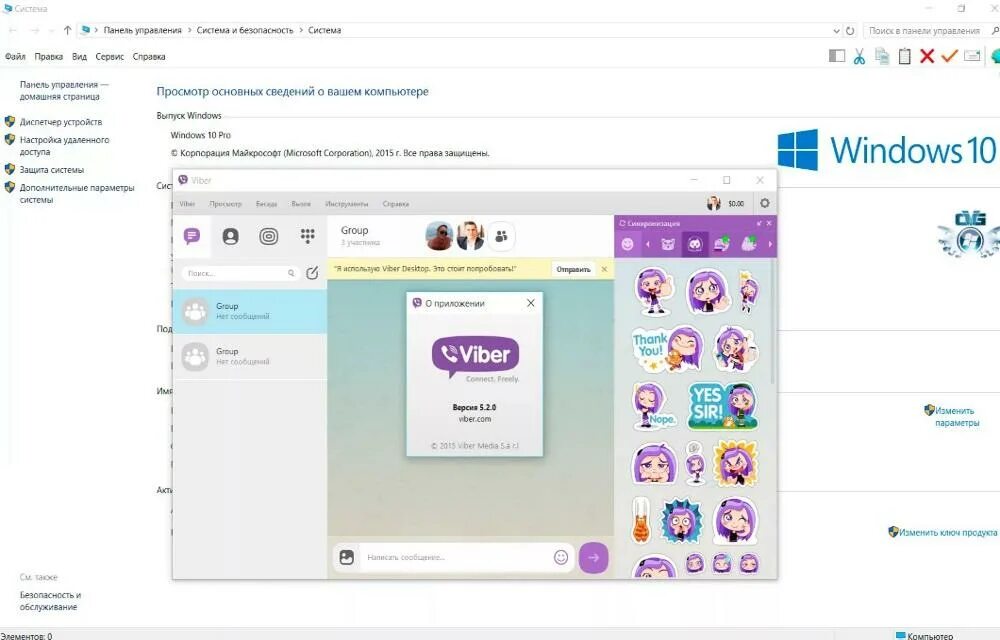Viewport: 1000px width, 640px height.
Task: Pick the 'Nope.' sticker
Action: pos(652,406)
